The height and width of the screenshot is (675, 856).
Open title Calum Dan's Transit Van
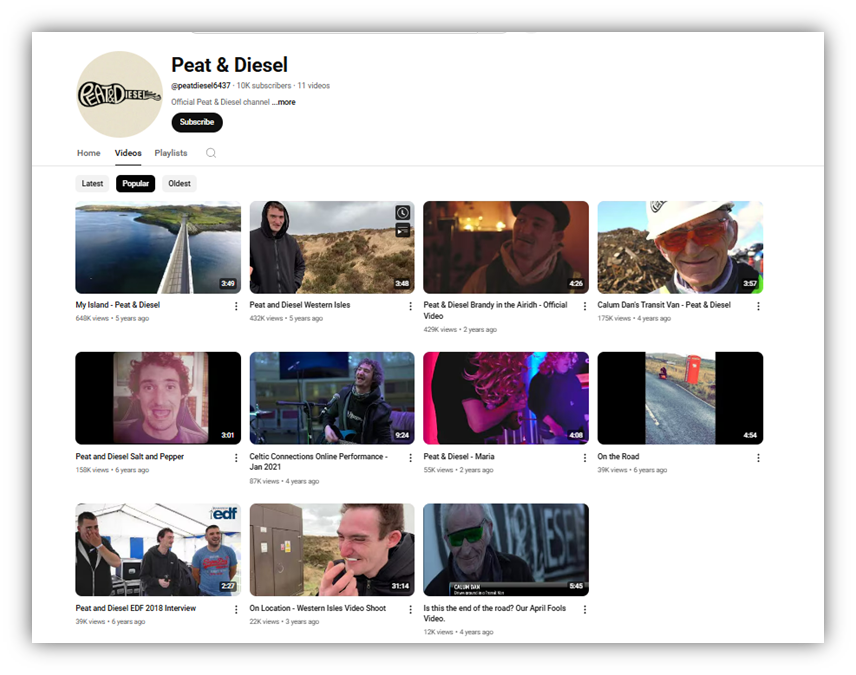664,305
